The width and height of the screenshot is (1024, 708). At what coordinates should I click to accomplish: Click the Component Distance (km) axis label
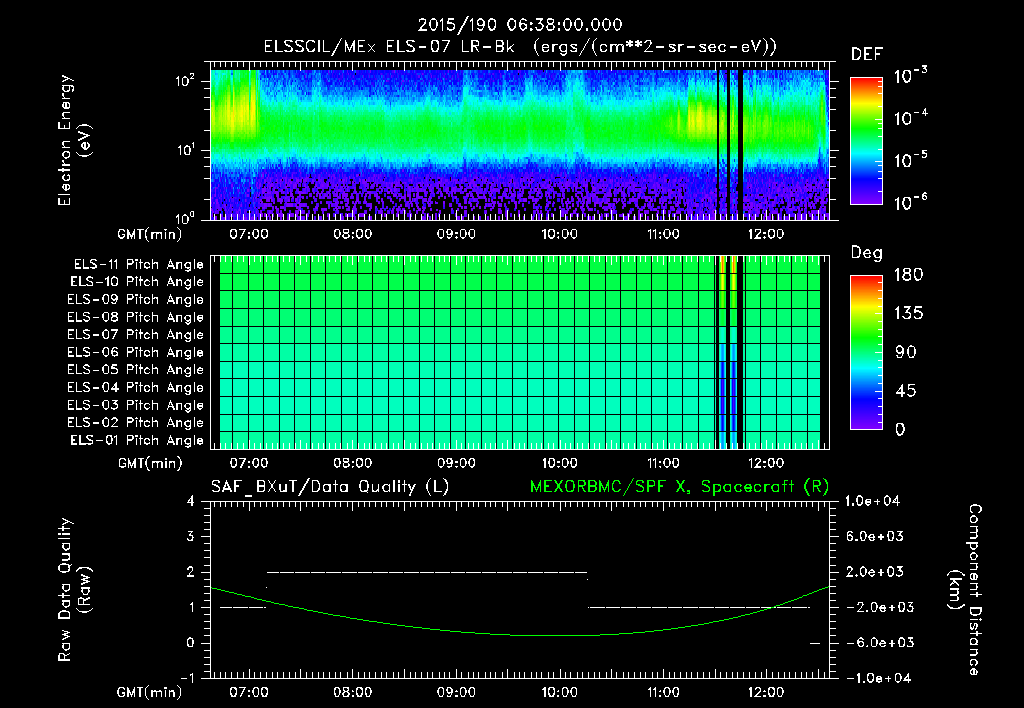[965, 590]
